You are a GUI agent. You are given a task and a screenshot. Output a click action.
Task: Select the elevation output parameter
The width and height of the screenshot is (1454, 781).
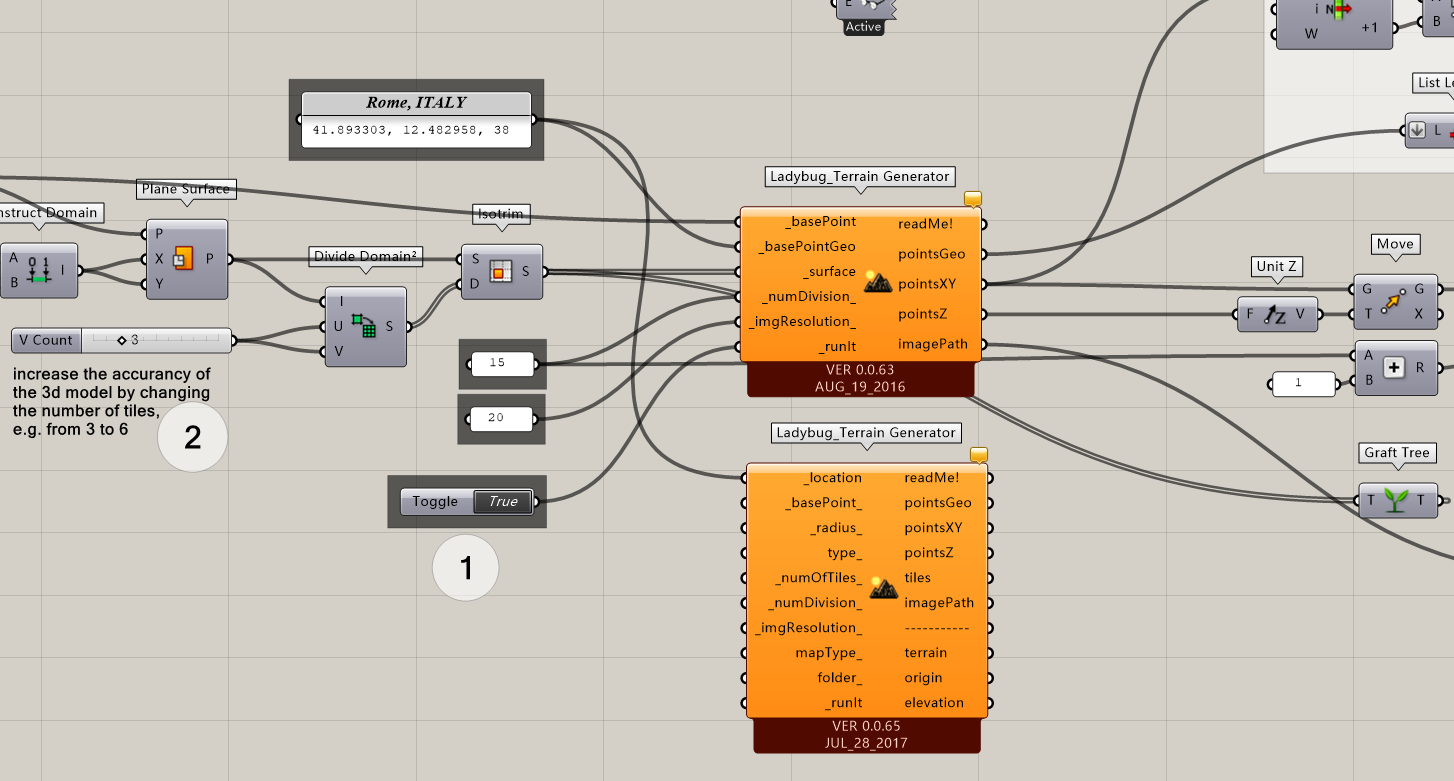click(934, 703)
